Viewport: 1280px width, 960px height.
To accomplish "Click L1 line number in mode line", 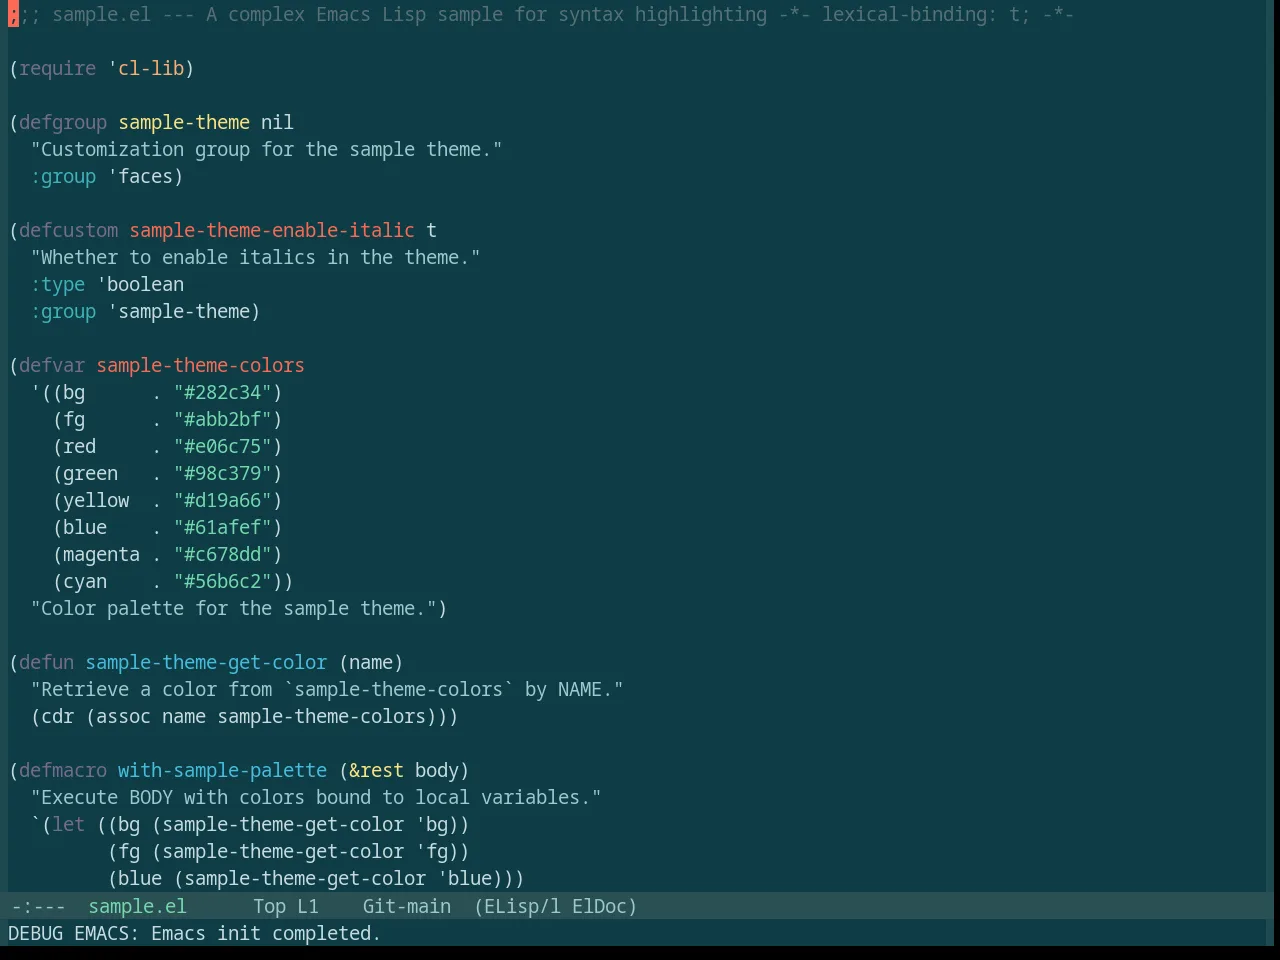I will (308, 906).
